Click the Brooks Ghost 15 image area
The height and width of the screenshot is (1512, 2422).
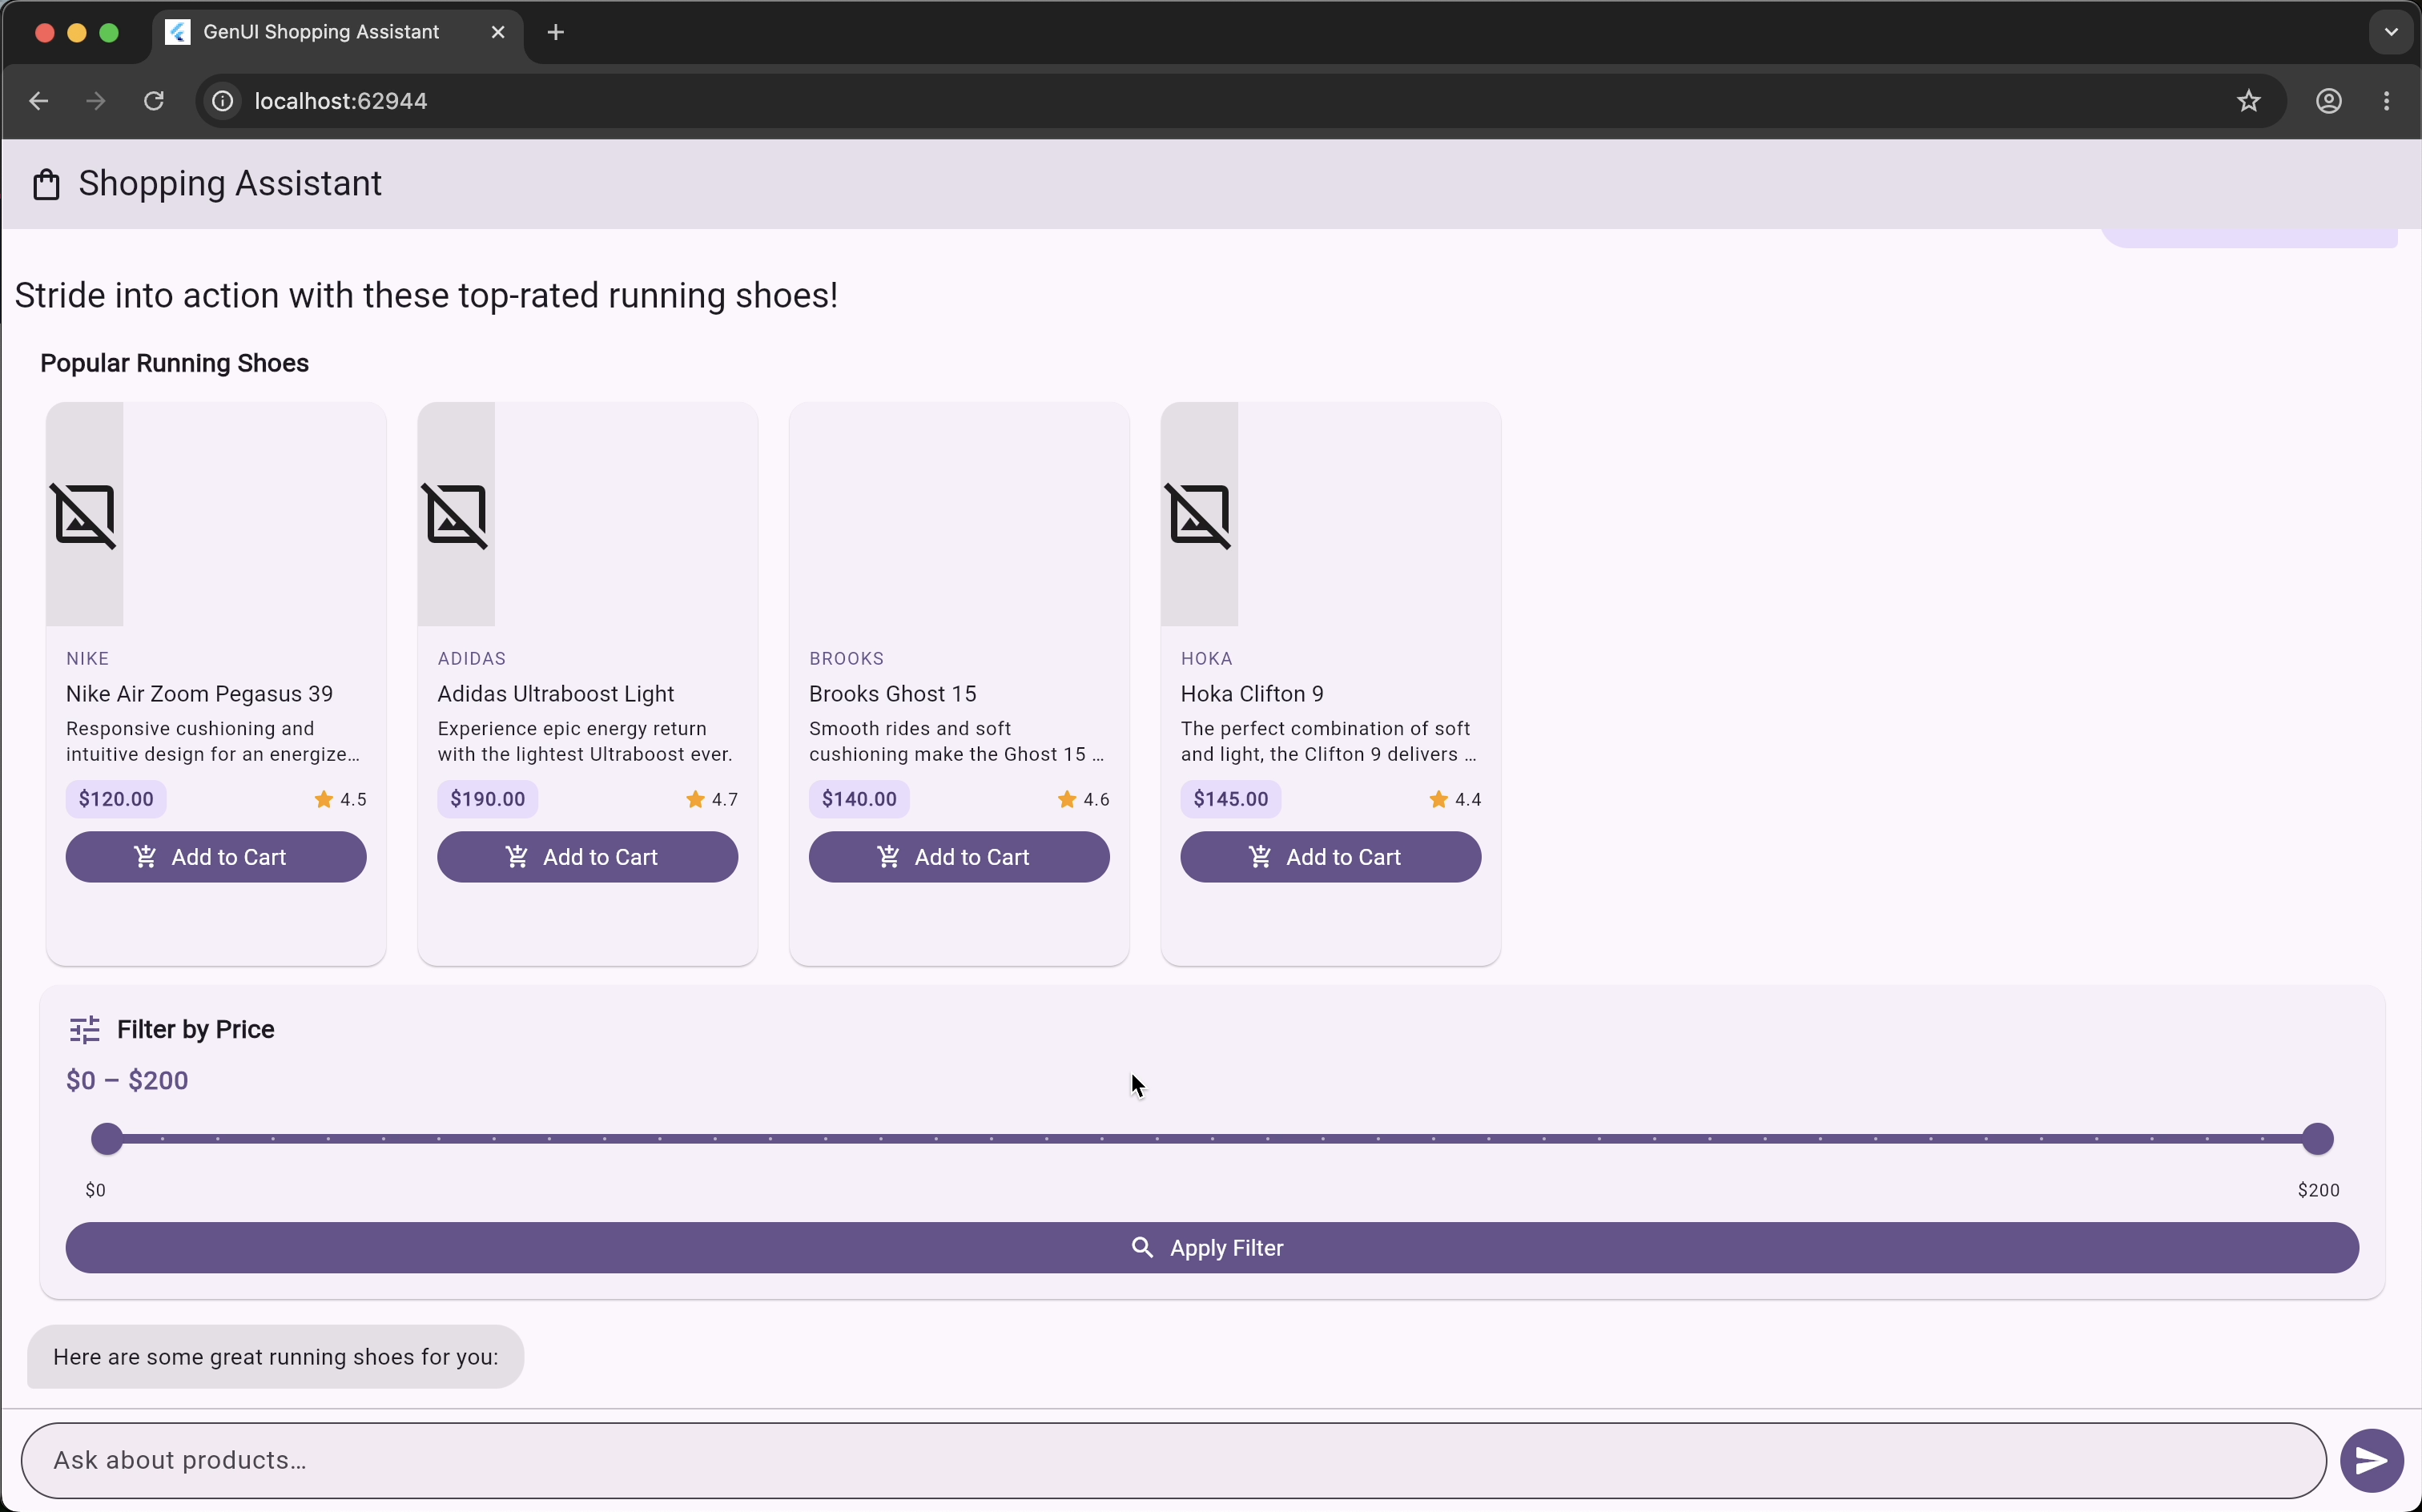point(959,515)
